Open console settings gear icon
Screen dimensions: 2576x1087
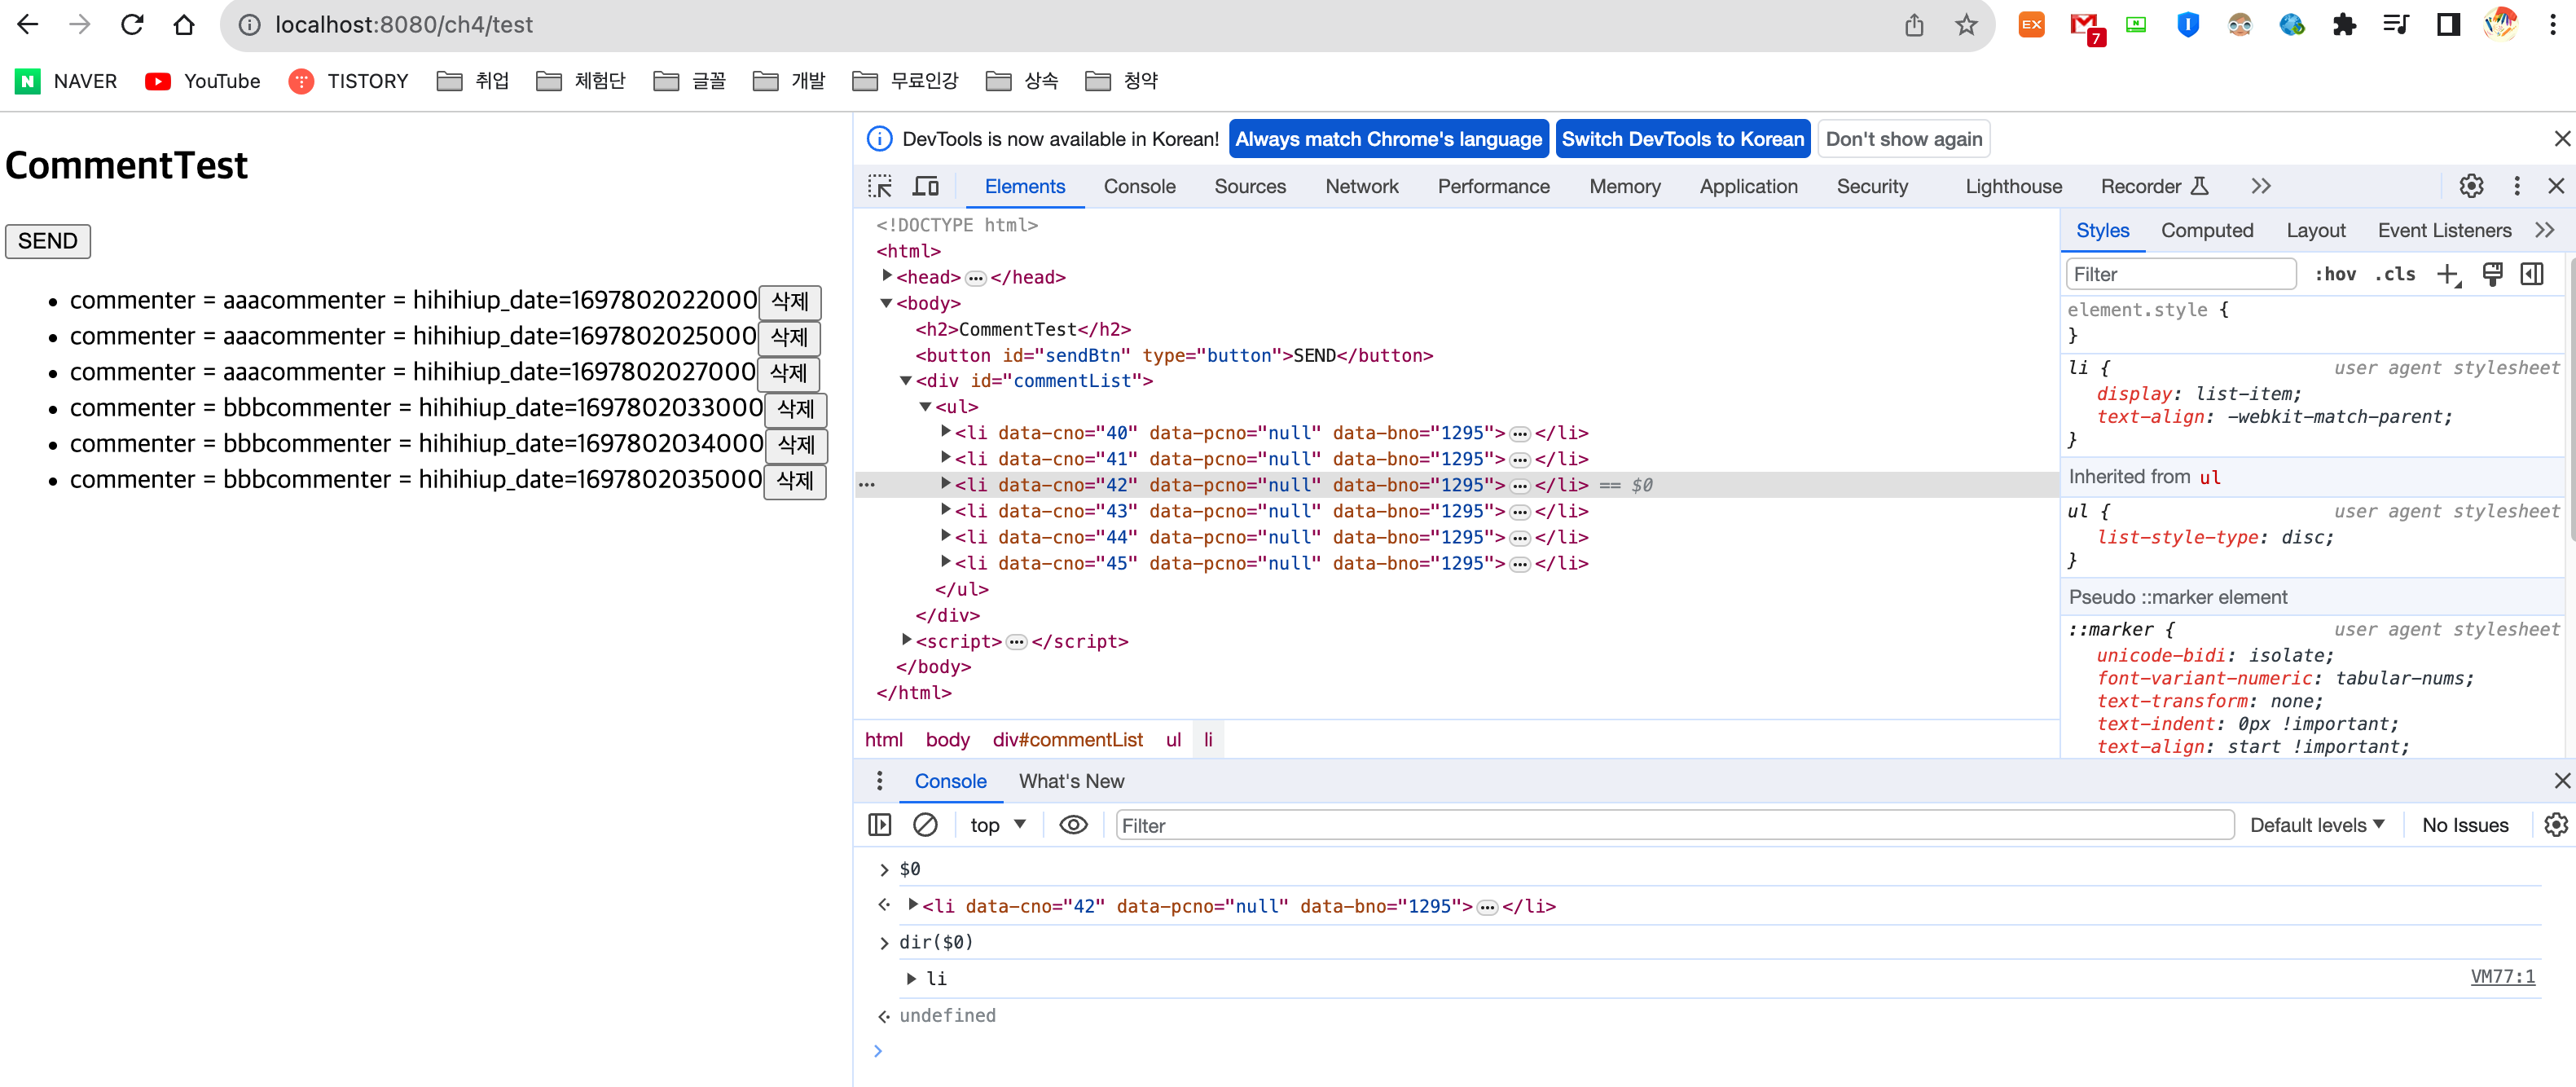pos(2554,824)
